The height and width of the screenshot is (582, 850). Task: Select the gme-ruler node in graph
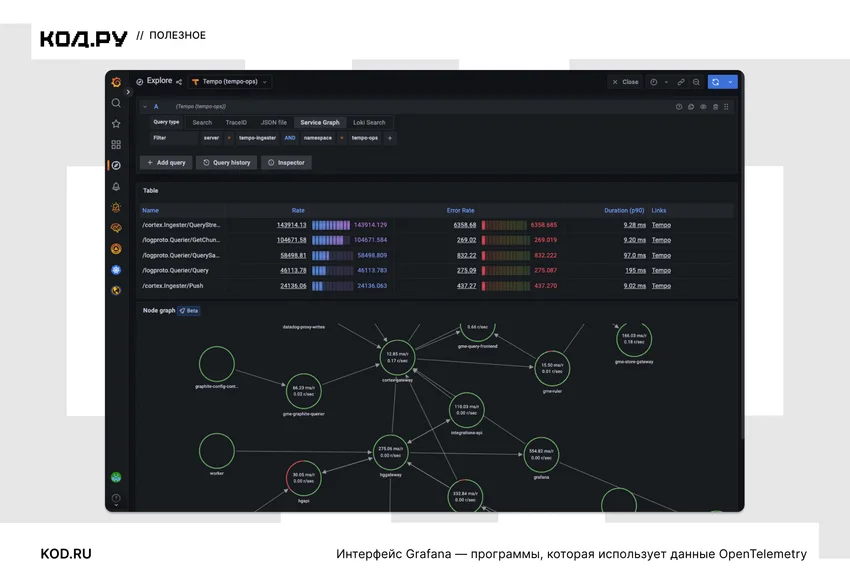click(552, 368)
